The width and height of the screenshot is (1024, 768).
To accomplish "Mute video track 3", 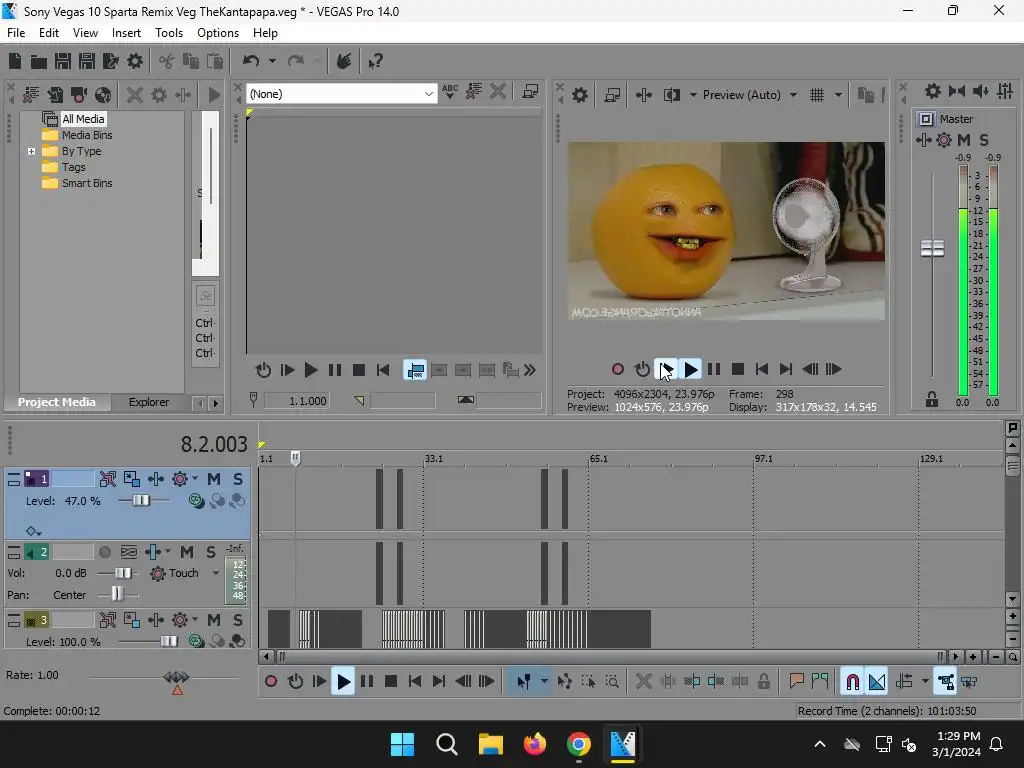I will click(214, 620).
